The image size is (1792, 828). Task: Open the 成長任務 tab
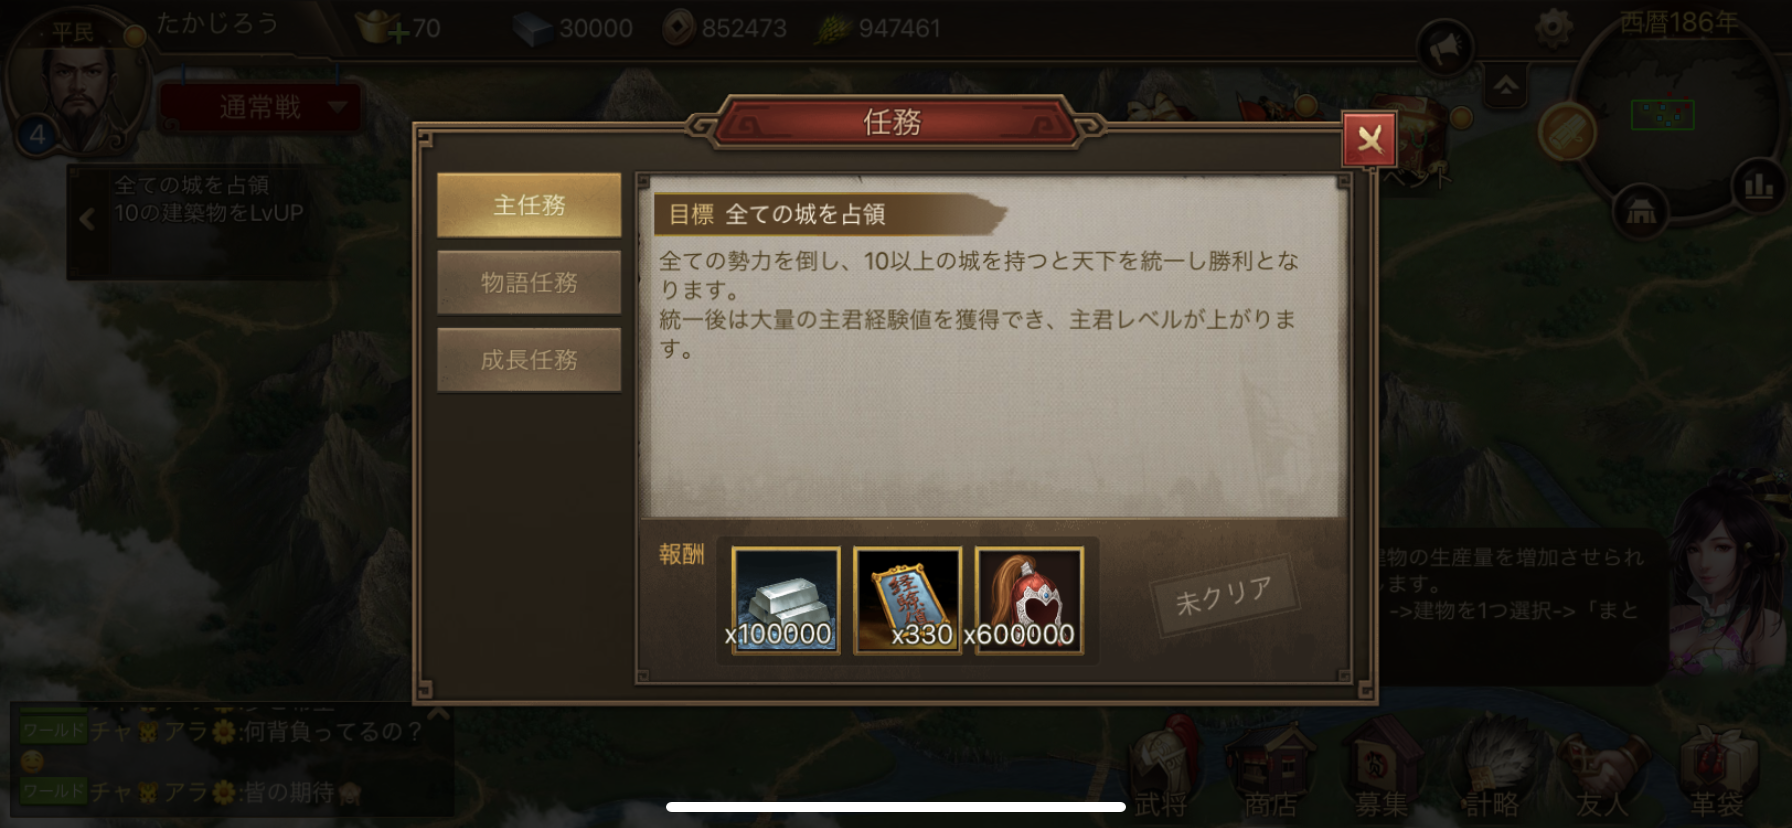point(529,360)
